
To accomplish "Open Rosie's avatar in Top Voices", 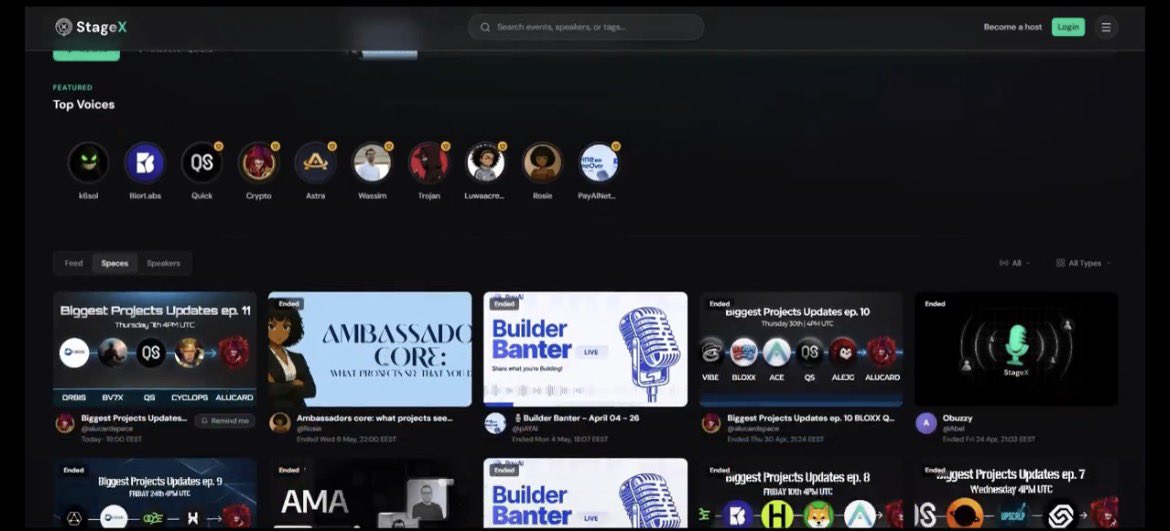I will click(542, 163).
